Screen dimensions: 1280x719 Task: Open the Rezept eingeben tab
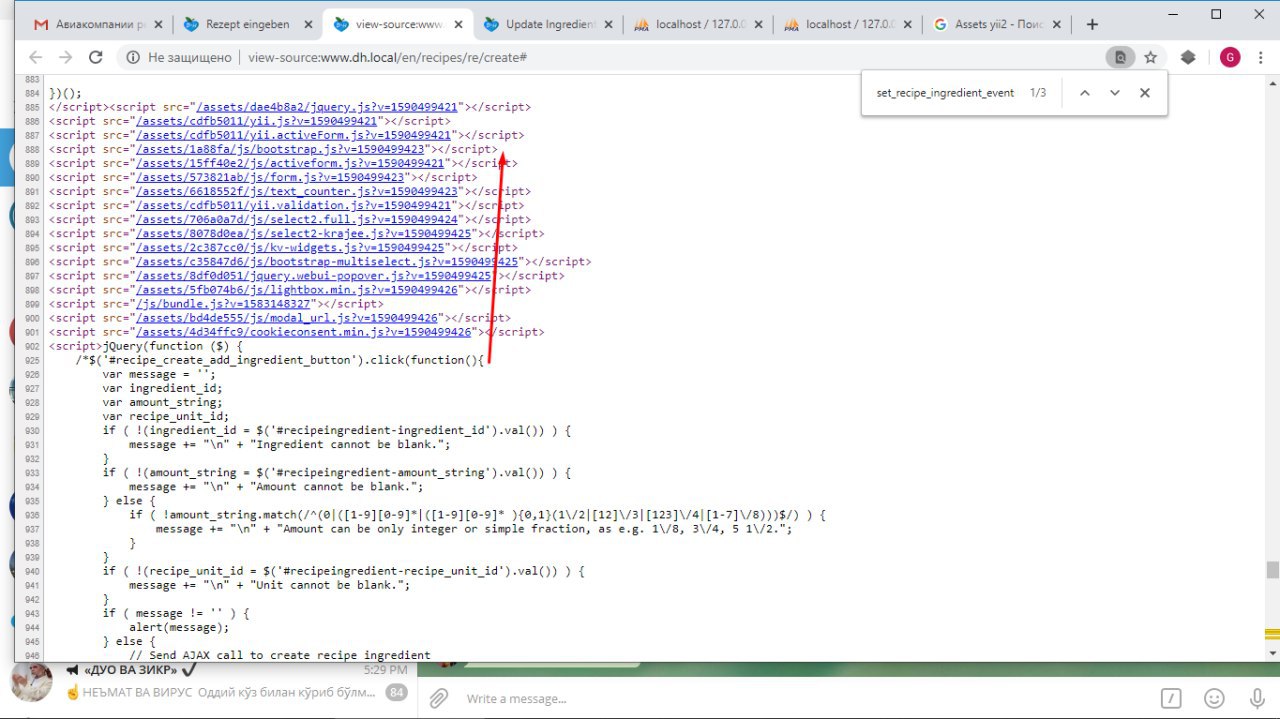(246, 24)
